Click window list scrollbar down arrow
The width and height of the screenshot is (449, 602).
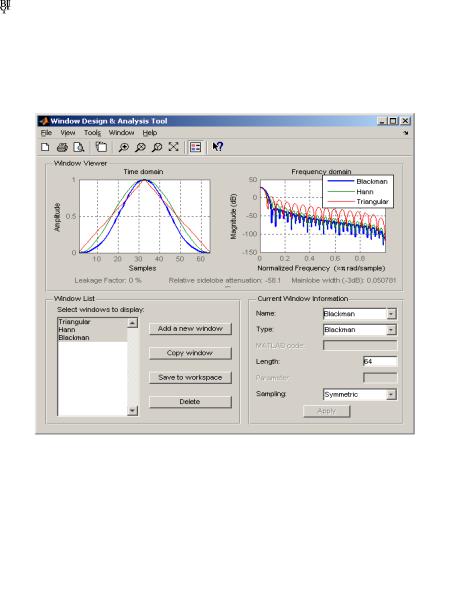point(133,411)
